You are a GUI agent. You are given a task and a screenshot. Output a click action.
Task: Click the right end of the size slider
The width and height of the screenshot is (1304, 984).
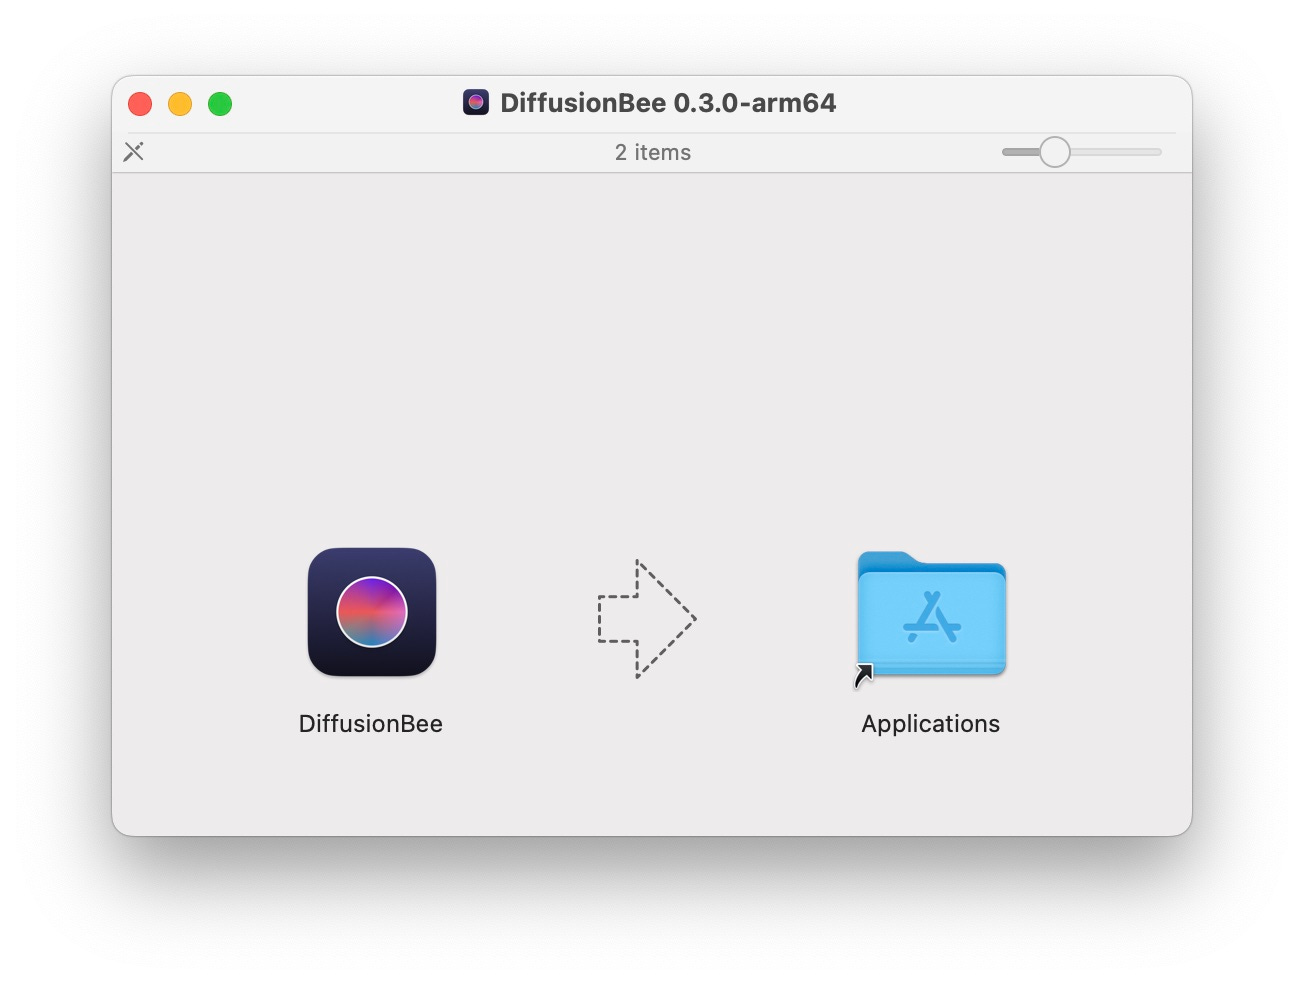coord(1158,151)
